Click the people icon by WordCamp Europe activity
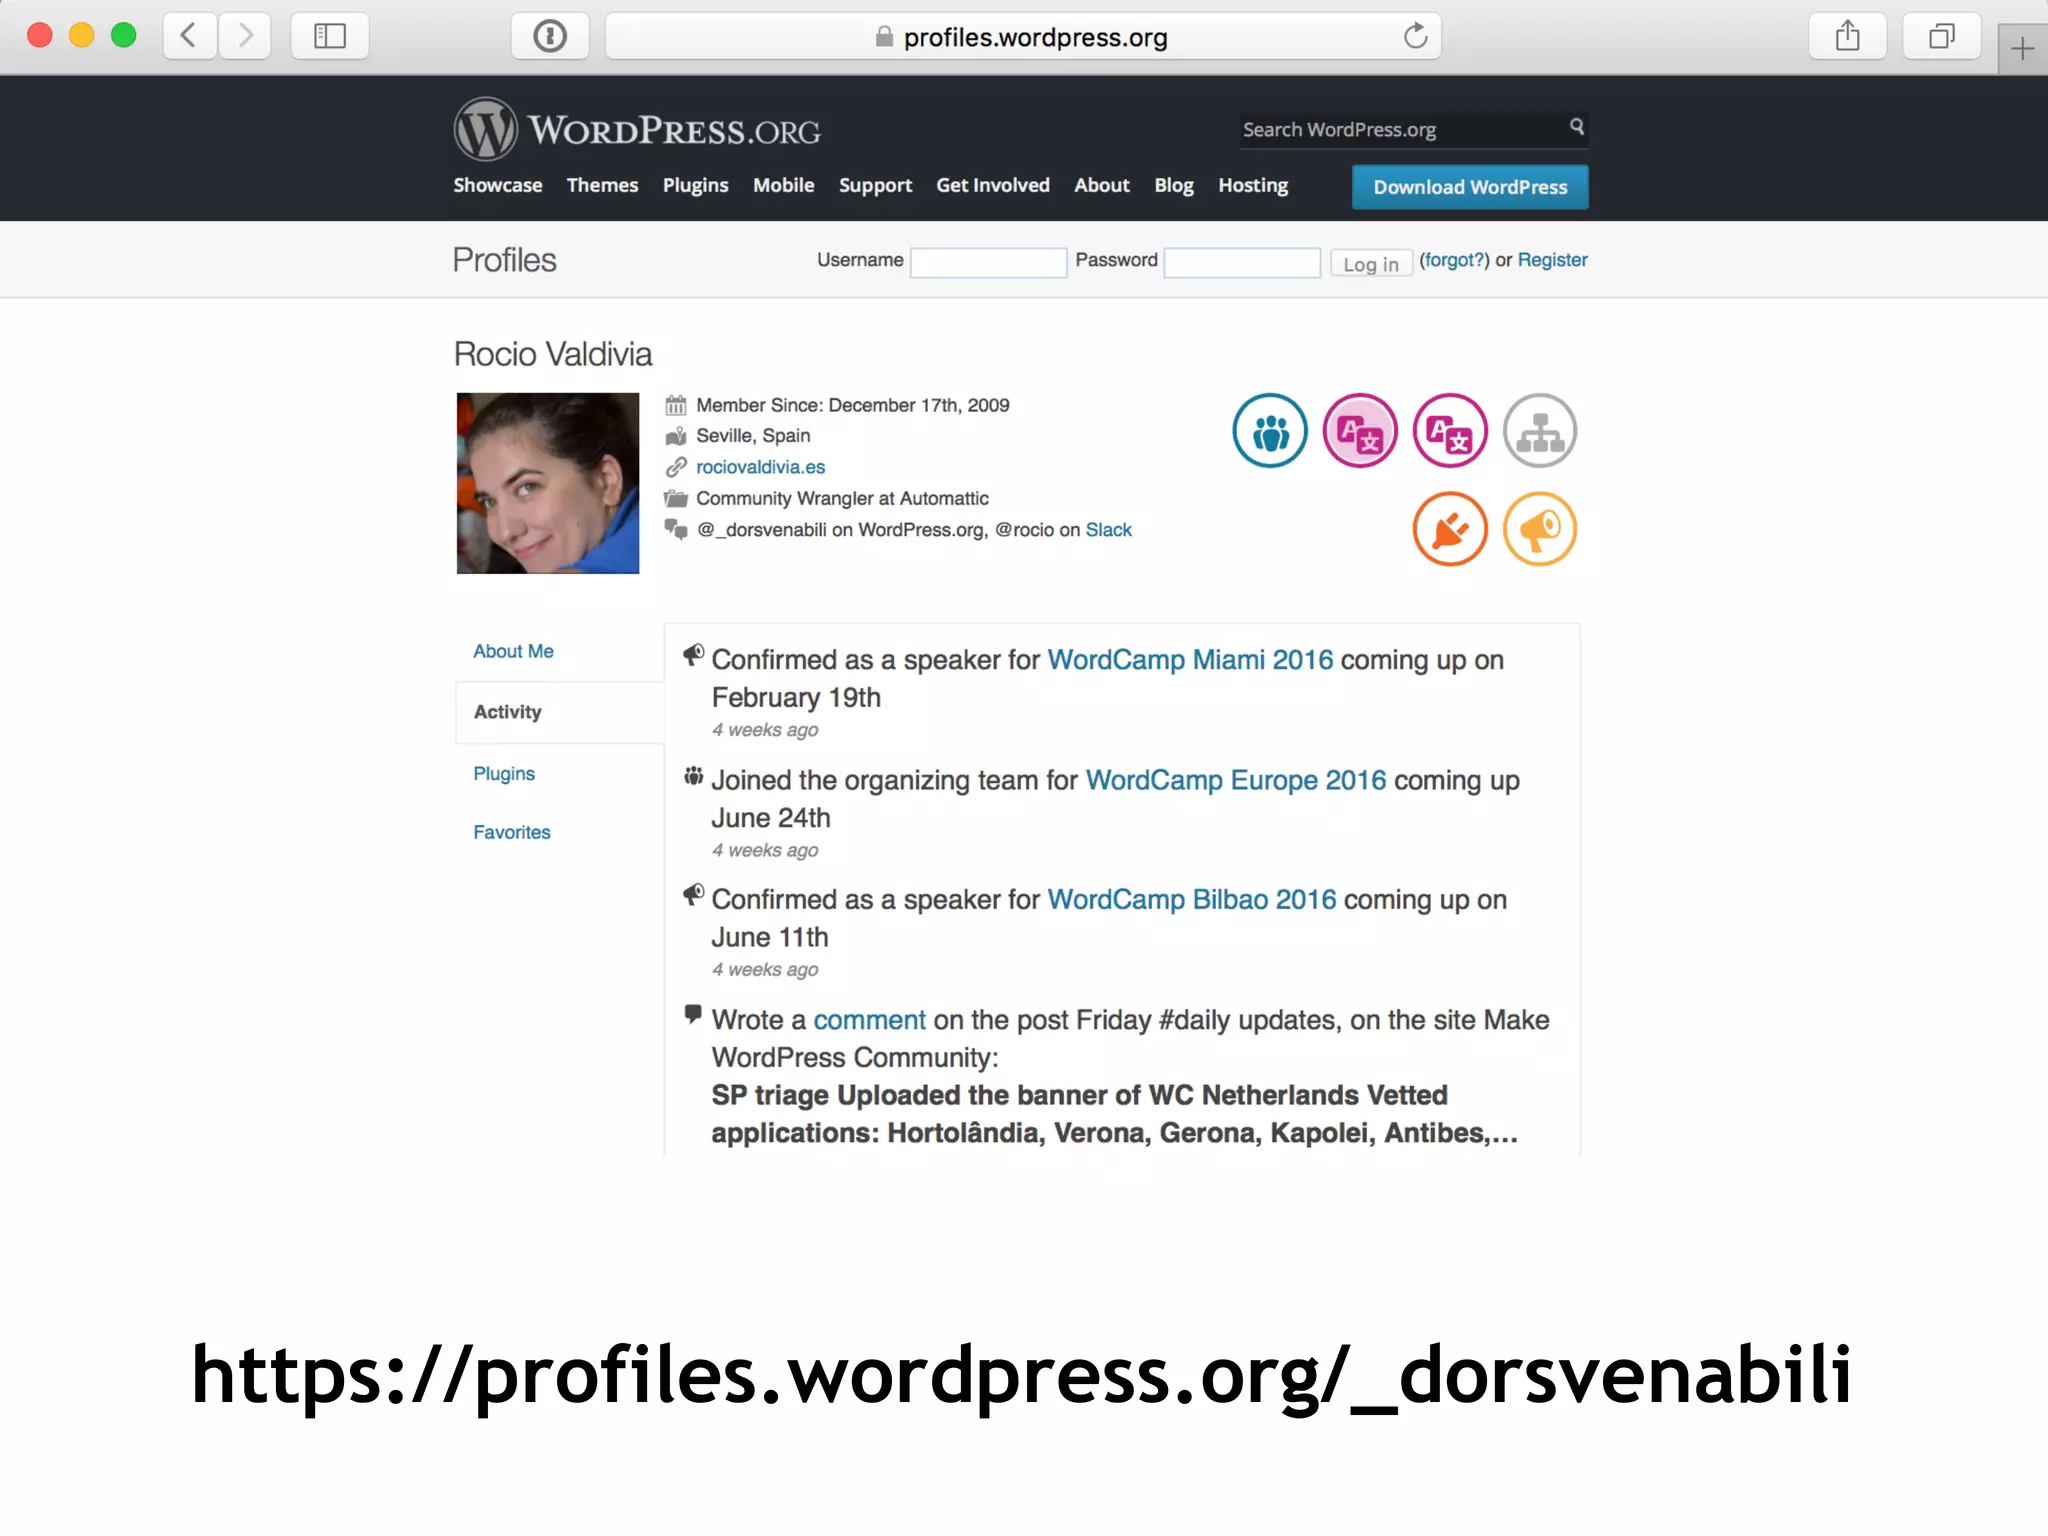2048x1536 pixels. tap(694, 776)
